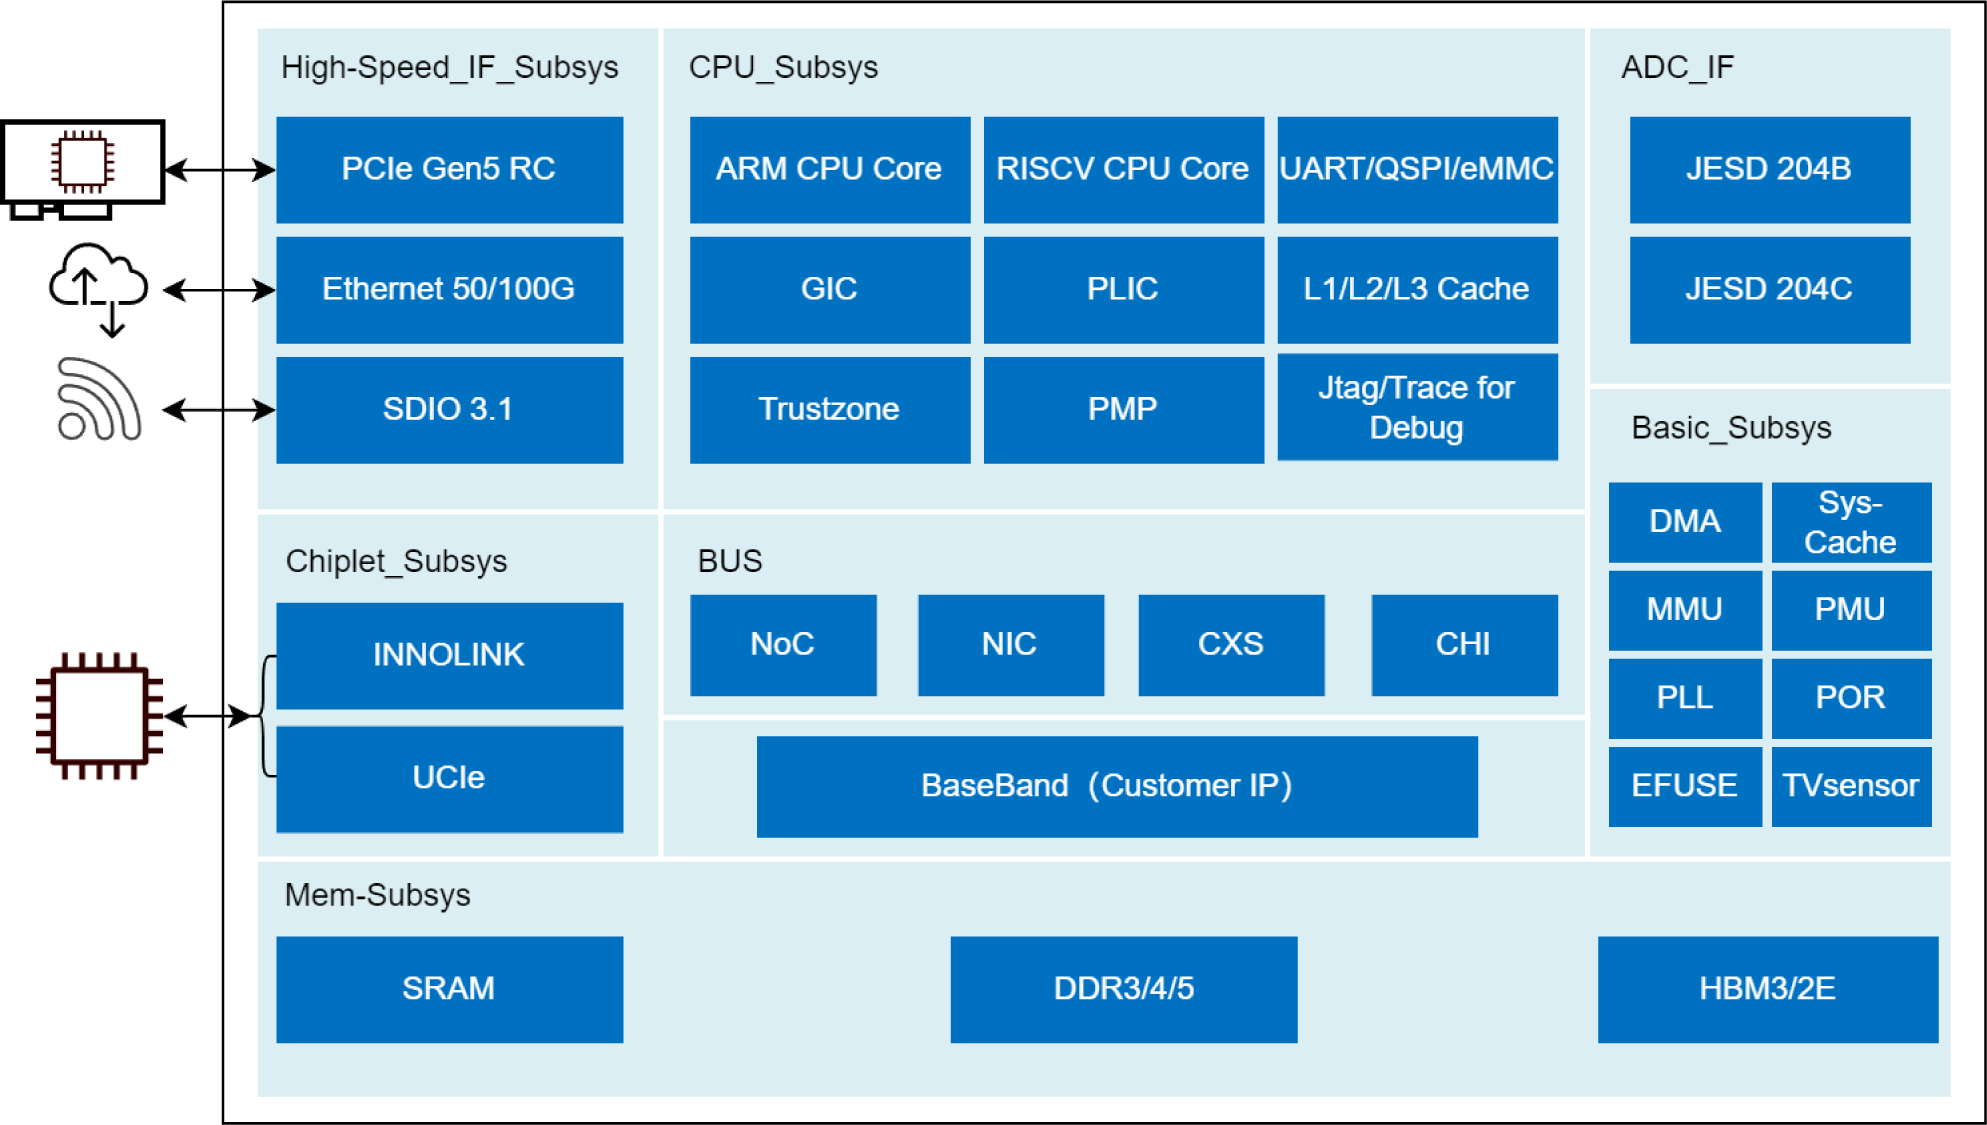Click the GIC block
This screenshot has width=1987, height=1125.
[829, 290]
